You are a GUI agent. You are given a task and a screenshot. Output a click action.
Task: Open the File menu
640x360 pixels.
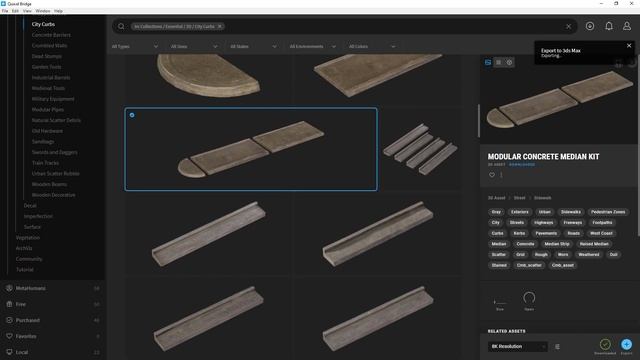[x=5, y=11]
